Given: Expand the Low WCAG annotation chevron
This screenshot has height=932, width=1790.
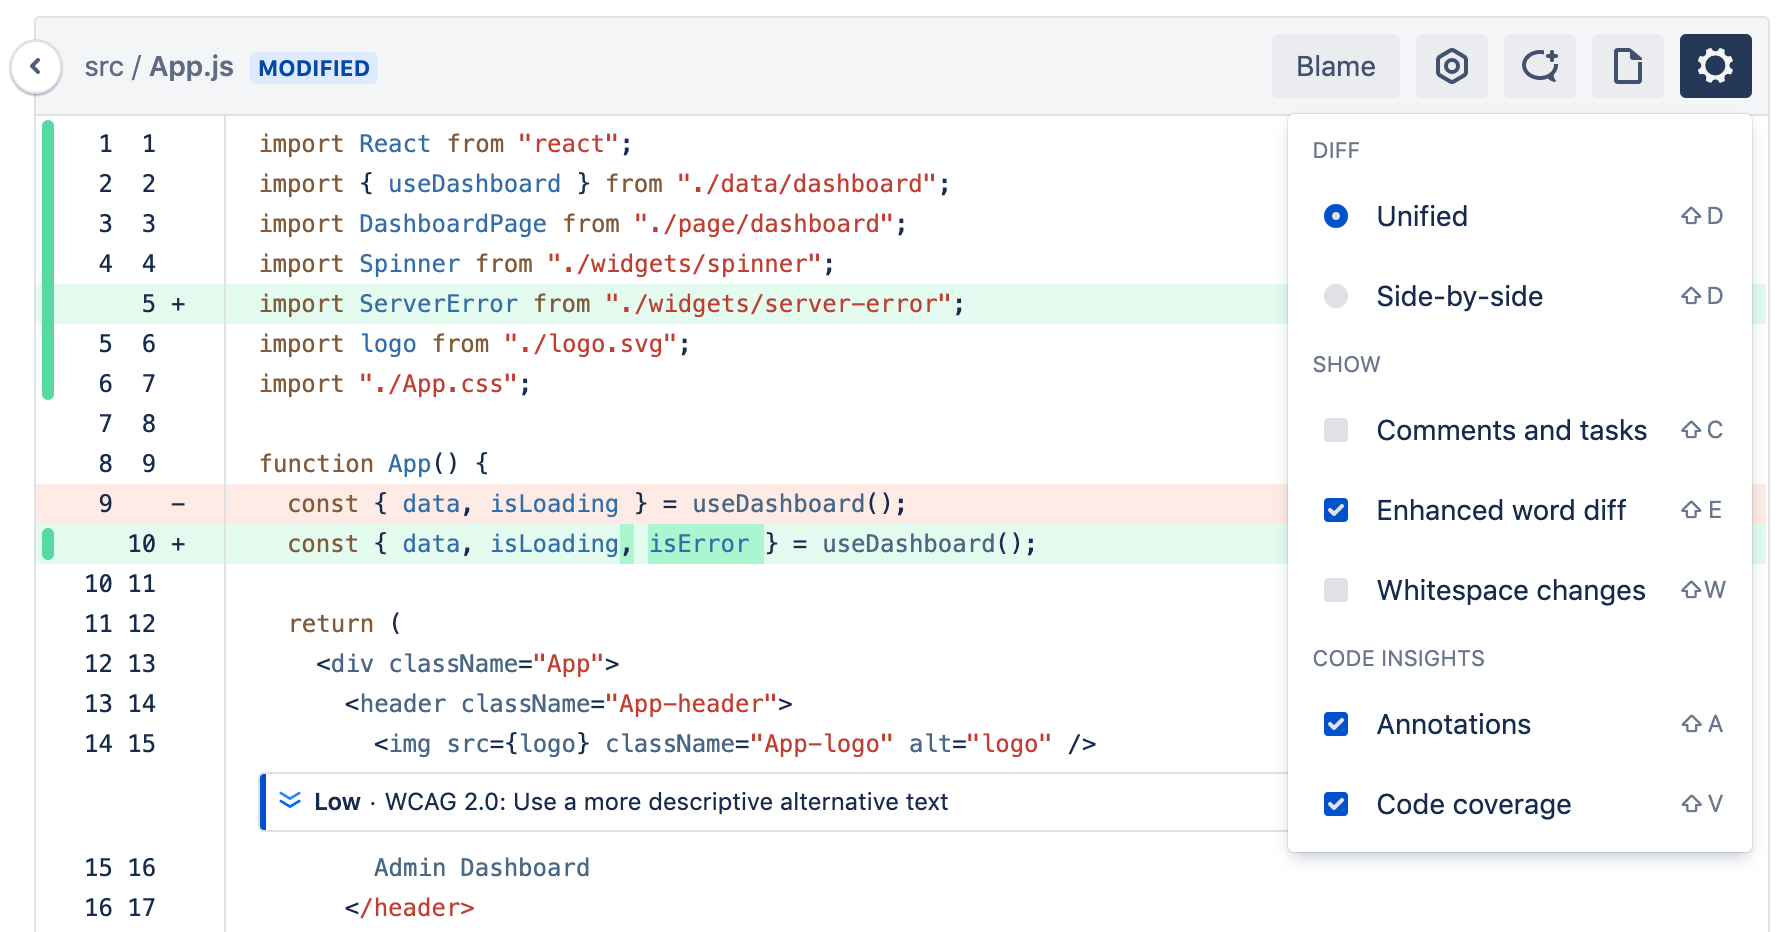Looking at the screenshot, I should point(290,801).
